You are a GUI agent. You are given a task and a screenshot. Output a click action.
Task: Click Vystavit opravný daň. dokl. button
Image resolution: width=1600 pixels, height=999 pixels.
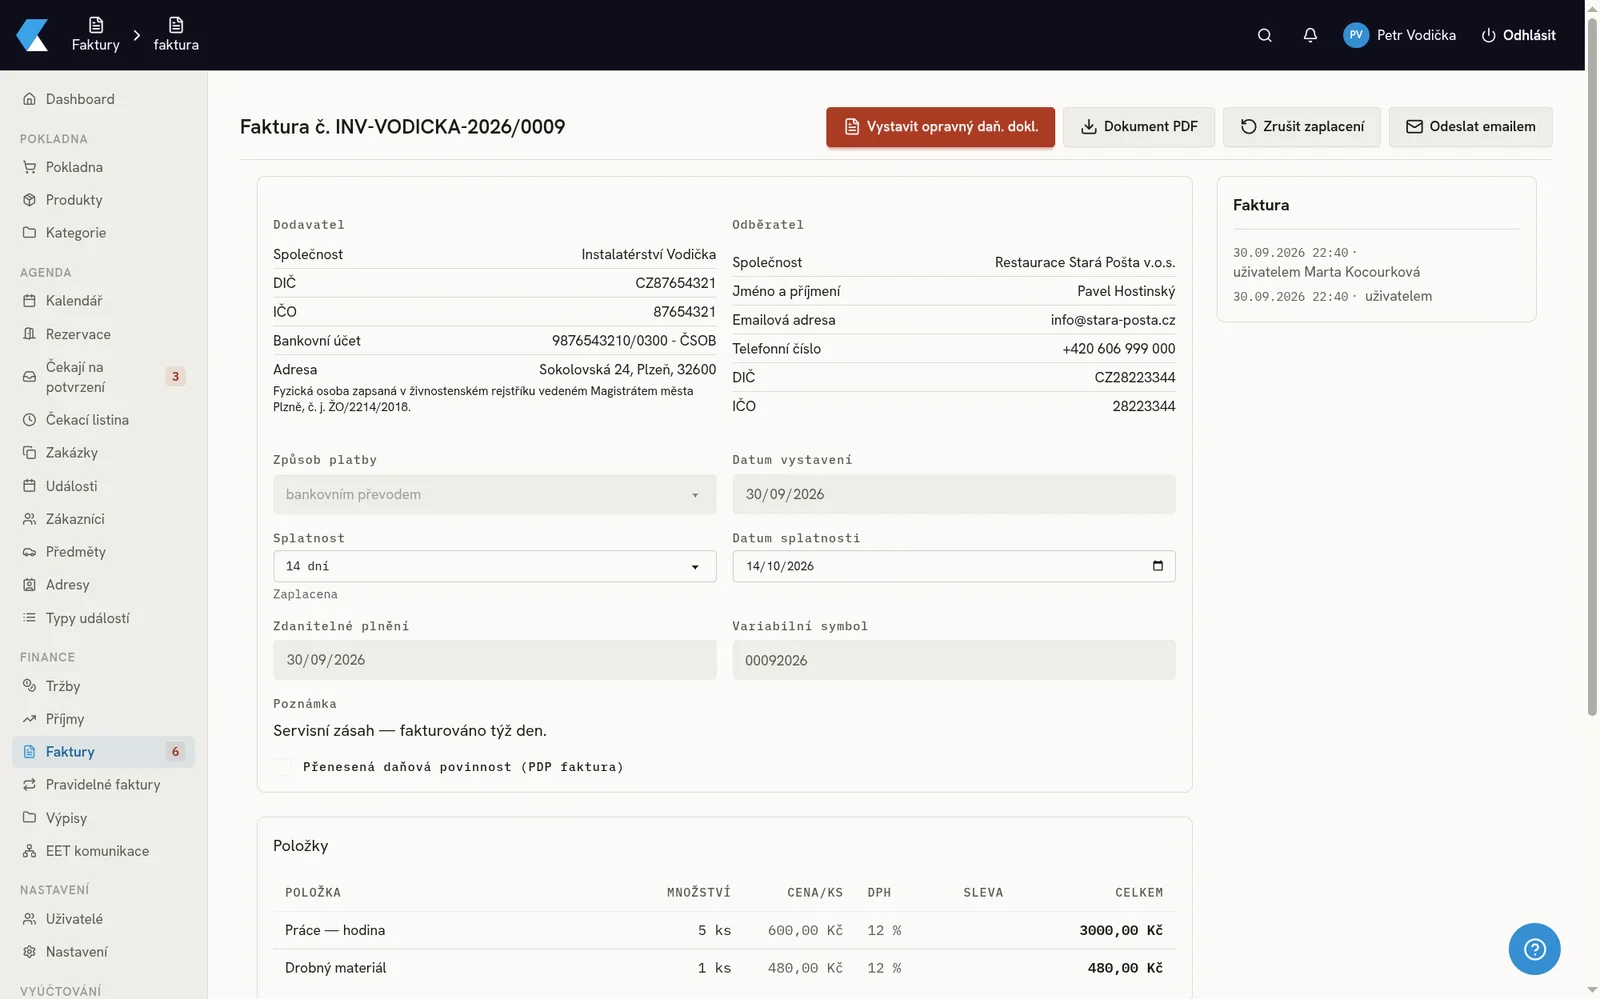coord(940,127)
